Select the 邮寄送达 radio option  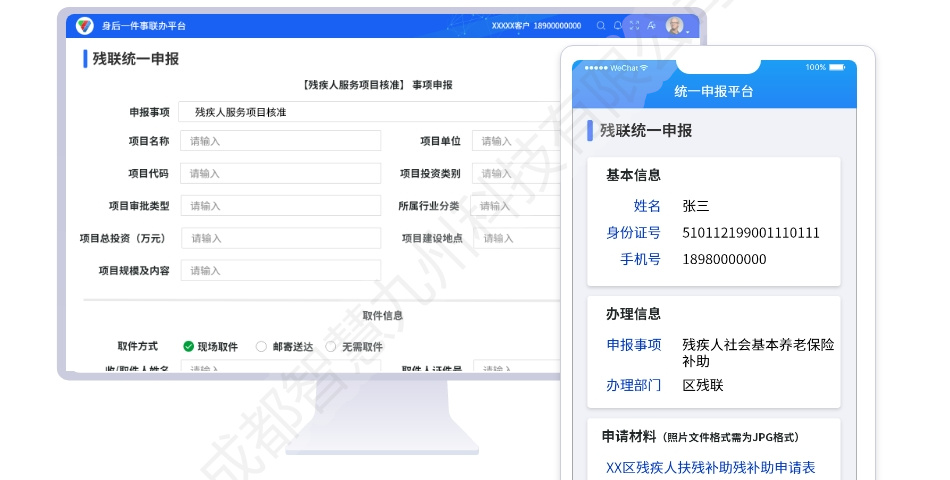(x=262, y=347)
